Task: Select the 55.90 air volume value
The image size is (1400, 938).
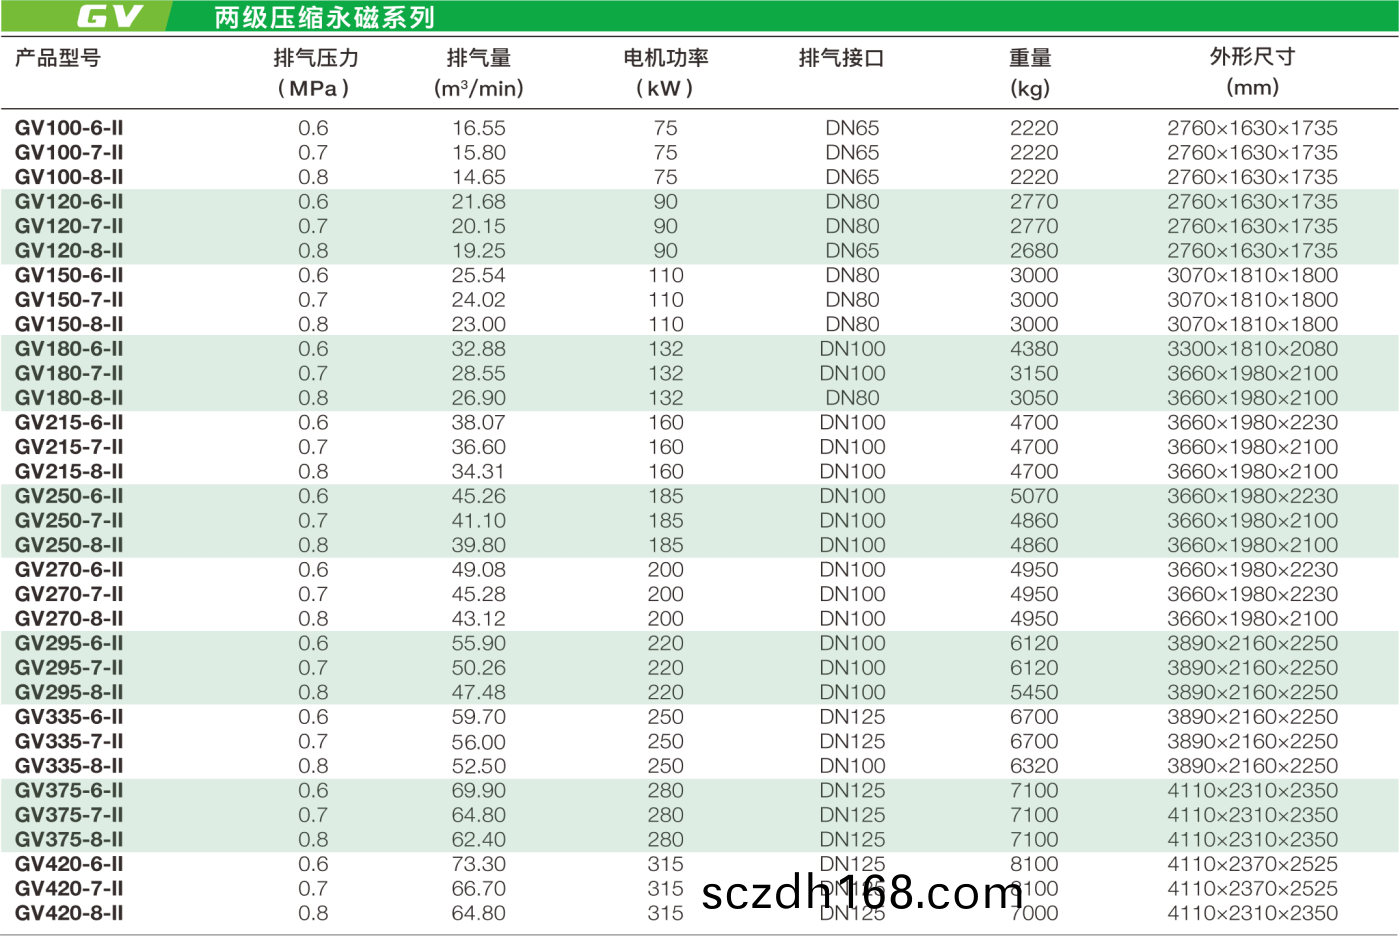Action: [x=478, y=643]
